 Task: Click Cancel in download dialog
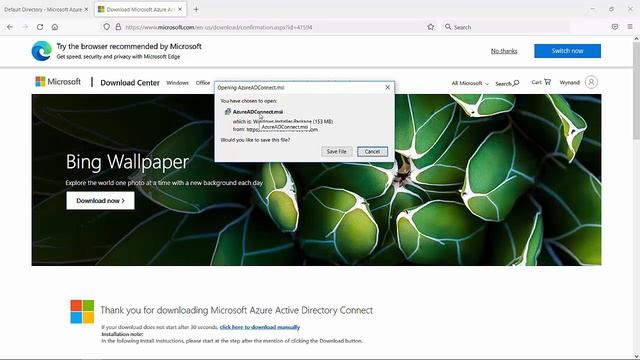click(372, 151)
